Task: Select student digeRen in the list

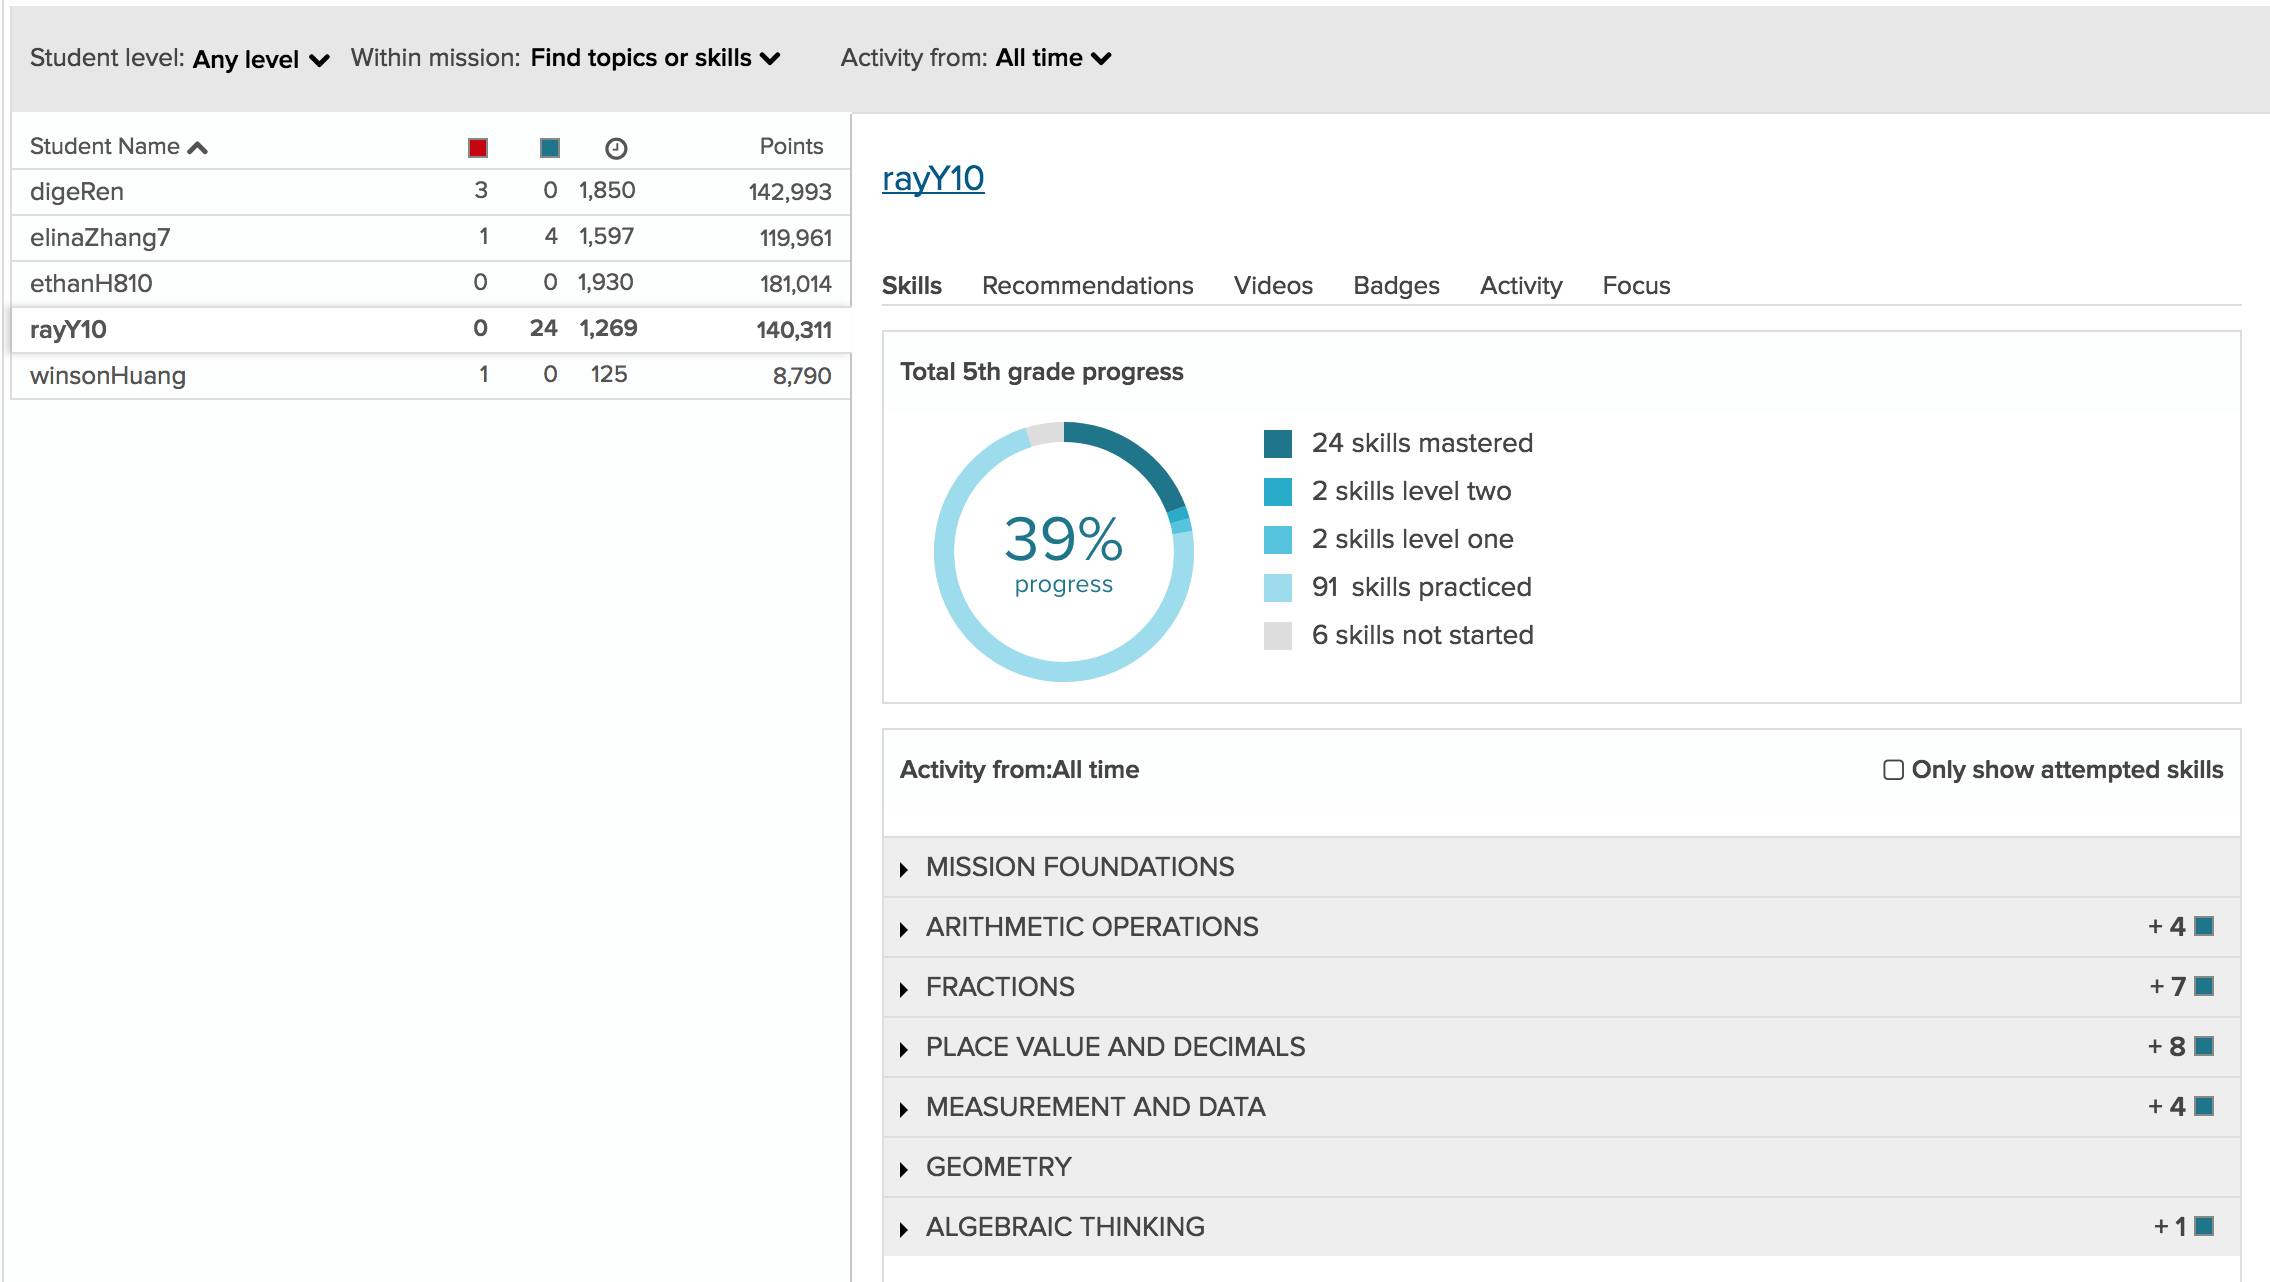Action: pos(430,191)
